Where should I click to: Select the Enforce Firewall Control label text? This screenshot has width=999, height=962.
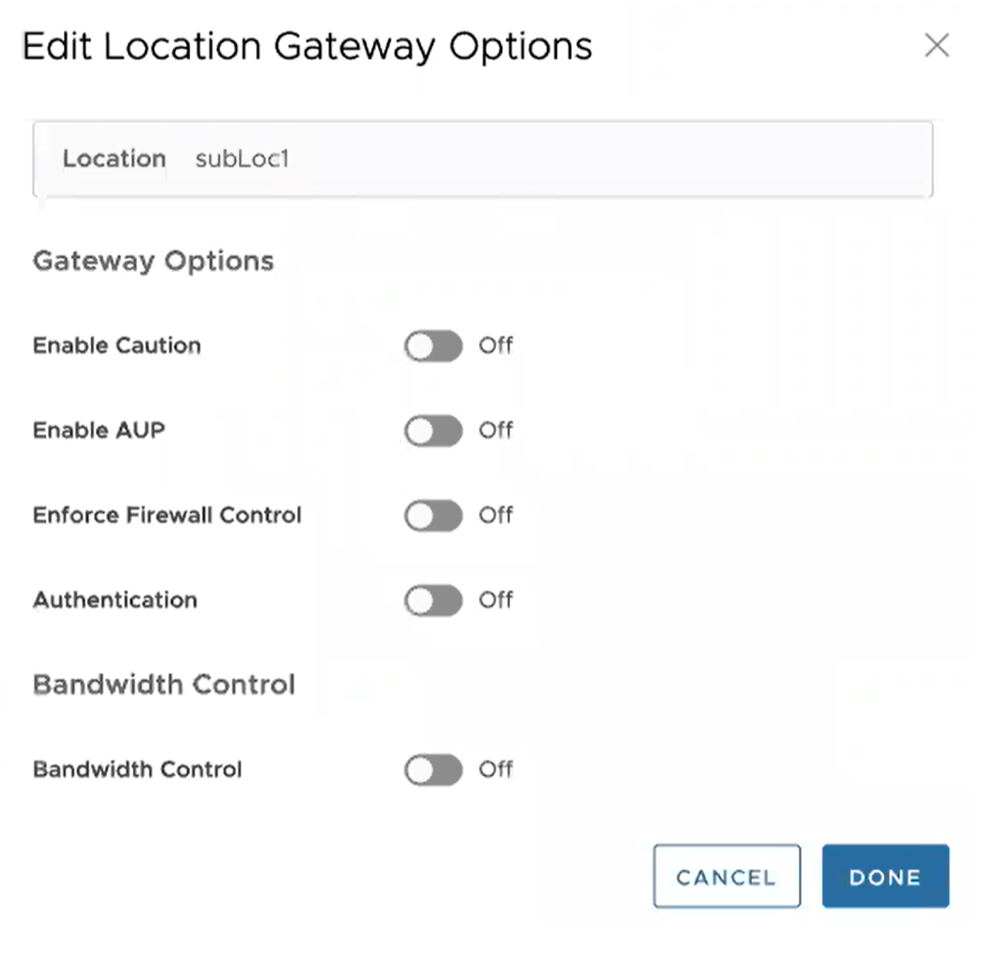coord(167,516)
